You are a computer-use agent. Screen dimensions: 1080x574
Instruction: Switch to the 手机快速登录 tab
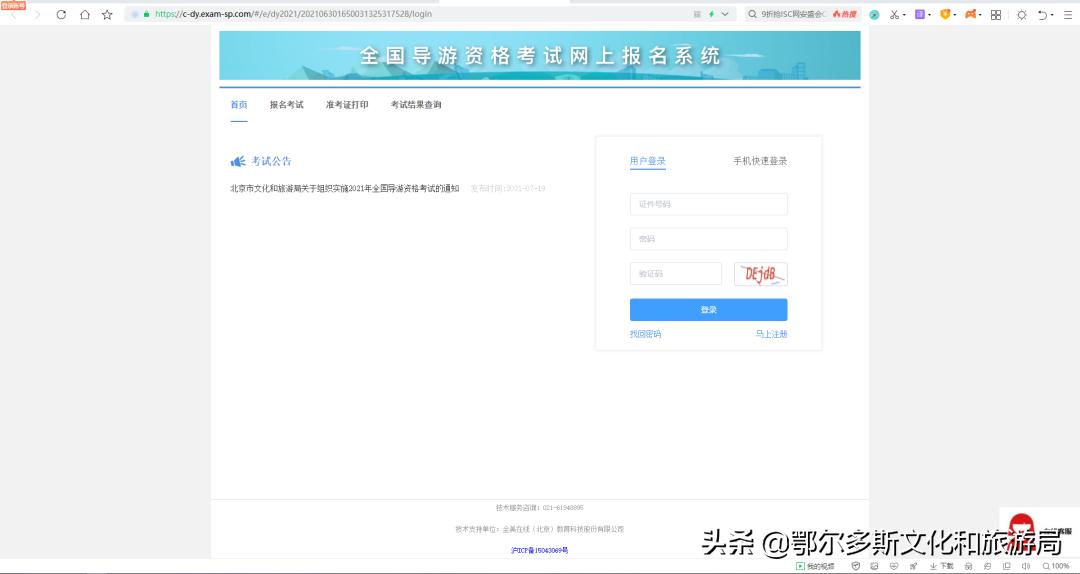(760, 161)
